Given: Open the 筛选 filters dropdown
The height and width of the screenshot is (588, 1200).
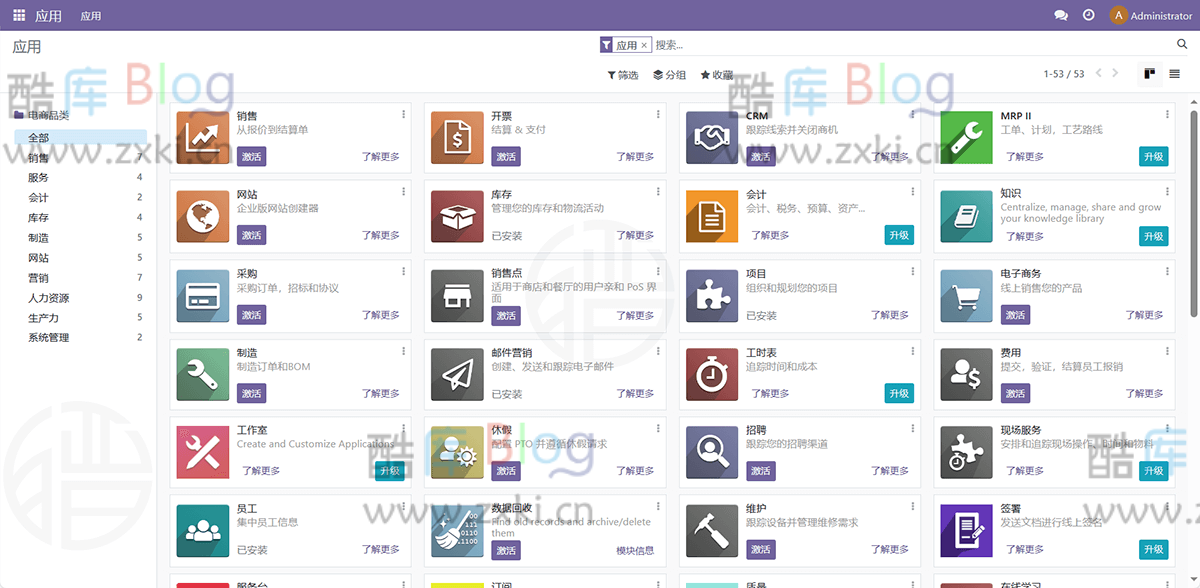Looking at the screenshot, I should [622, 73].
